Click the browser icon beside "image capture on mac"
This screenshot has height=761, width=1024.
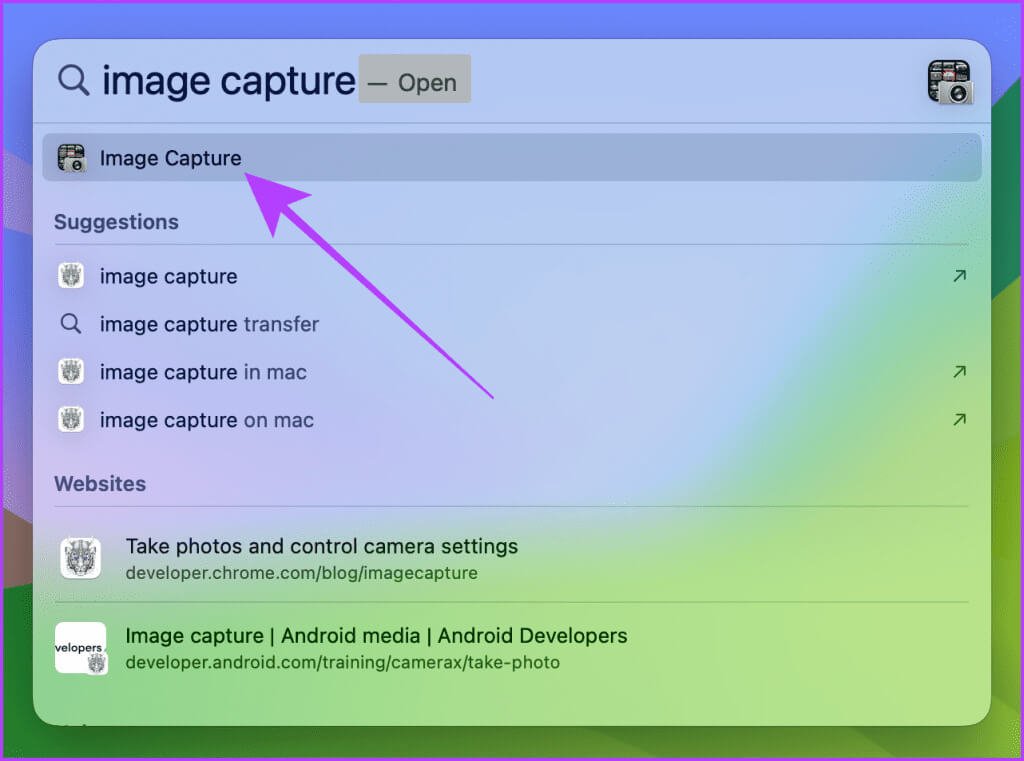[71, 420]
